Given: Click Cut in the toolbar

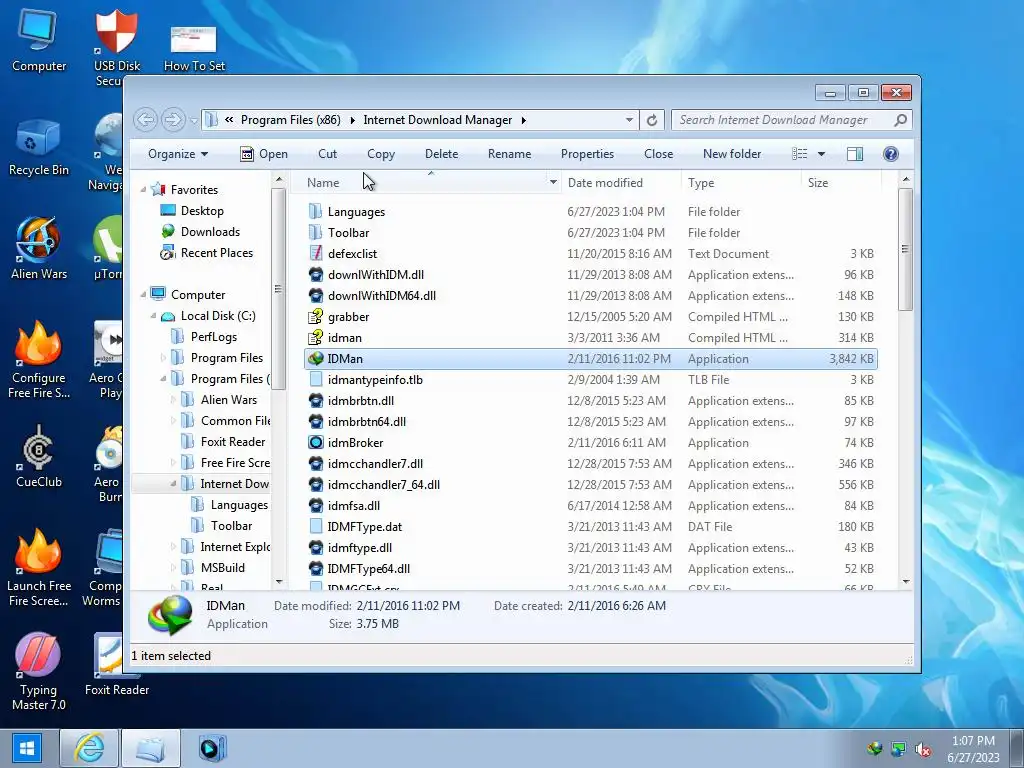Looking at the screenshot, I should [327, 153].
